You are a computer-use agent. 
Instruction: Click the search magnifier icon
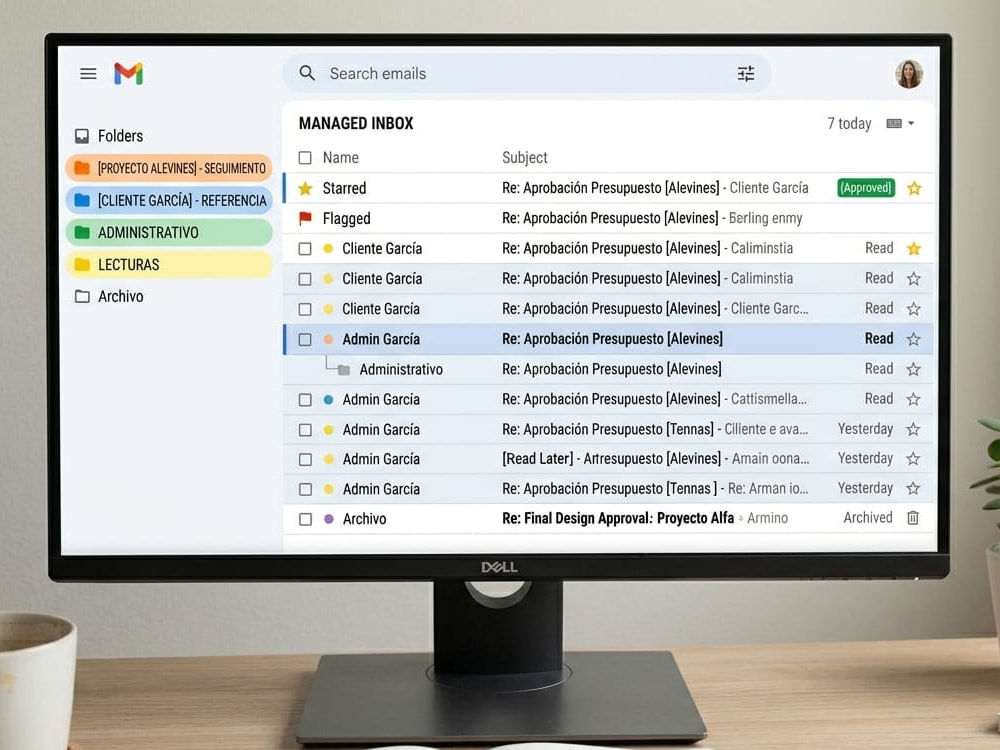click(307, 73)
